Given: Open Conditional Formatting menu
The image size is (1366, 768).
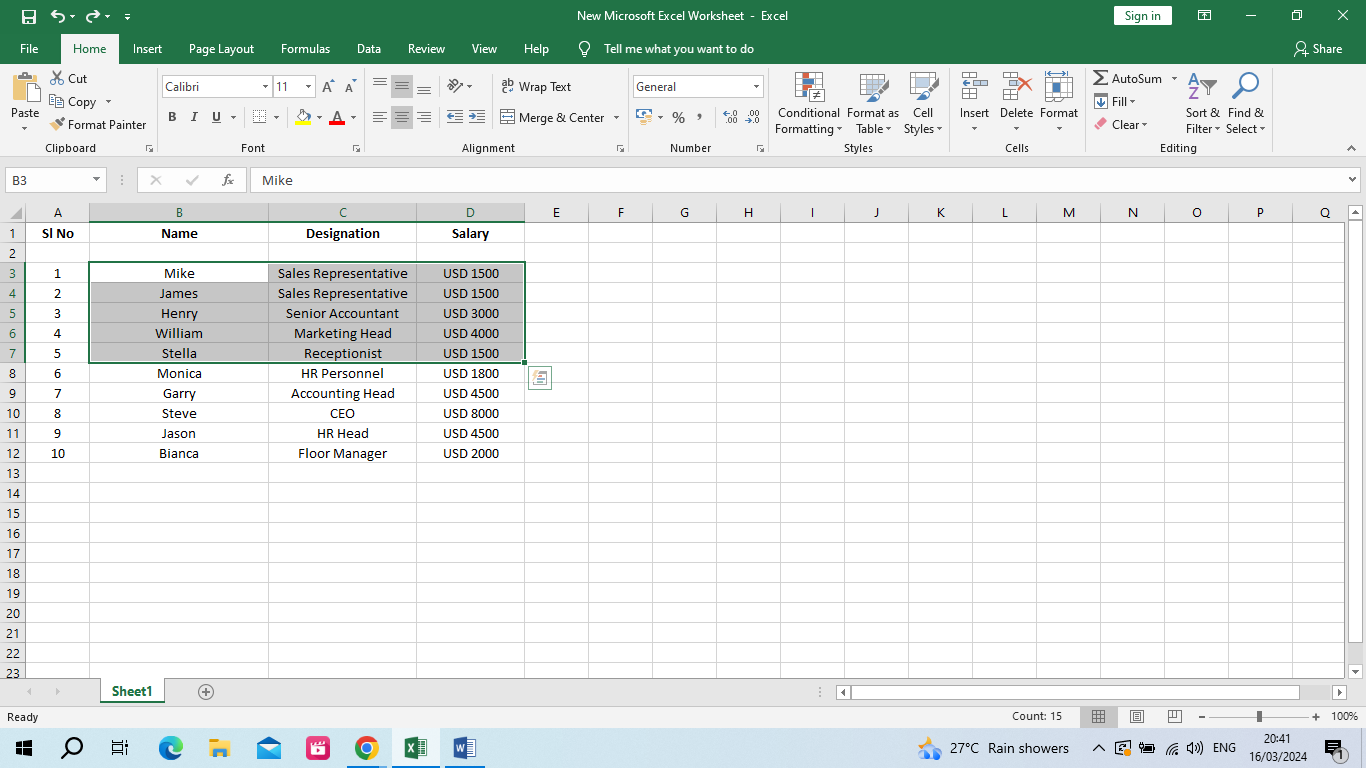Looking at the screenshot, I should pos(808,103).
